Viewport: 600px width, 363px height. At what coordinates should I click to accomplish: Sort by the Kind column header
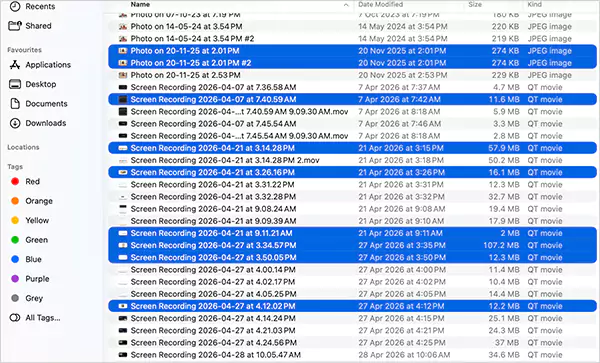534,5
